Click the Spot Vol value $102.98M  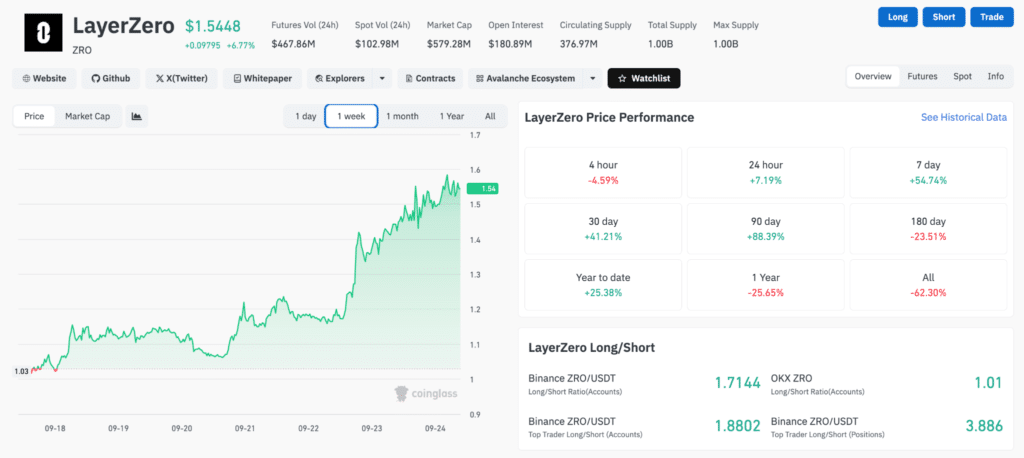(x=375, y=44)
